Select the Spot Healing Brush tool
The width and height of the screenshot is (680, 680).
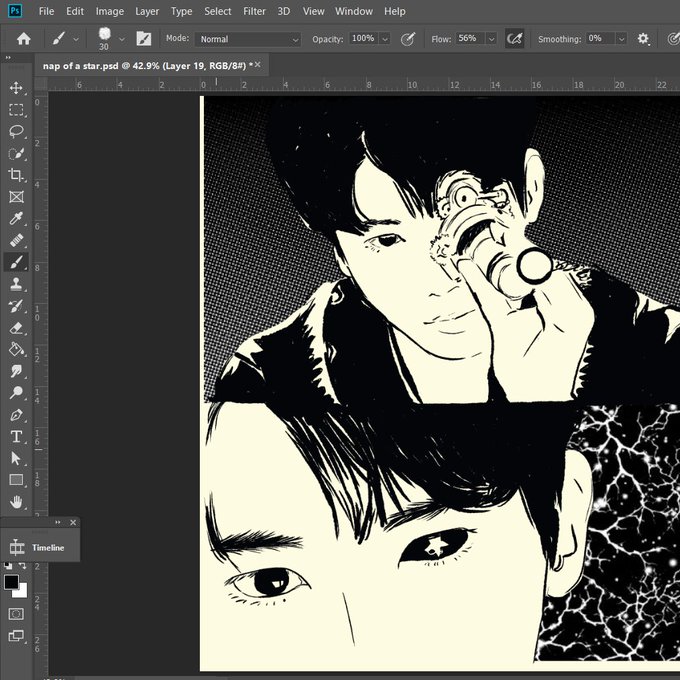pyautogui.click(x=16, y=240)
